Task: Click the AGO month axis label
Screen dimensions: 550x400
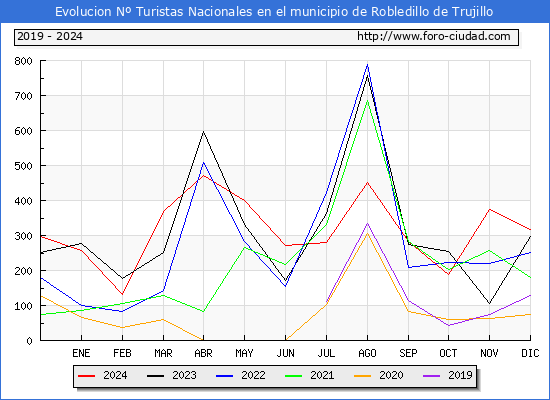Action: point(367,353)
